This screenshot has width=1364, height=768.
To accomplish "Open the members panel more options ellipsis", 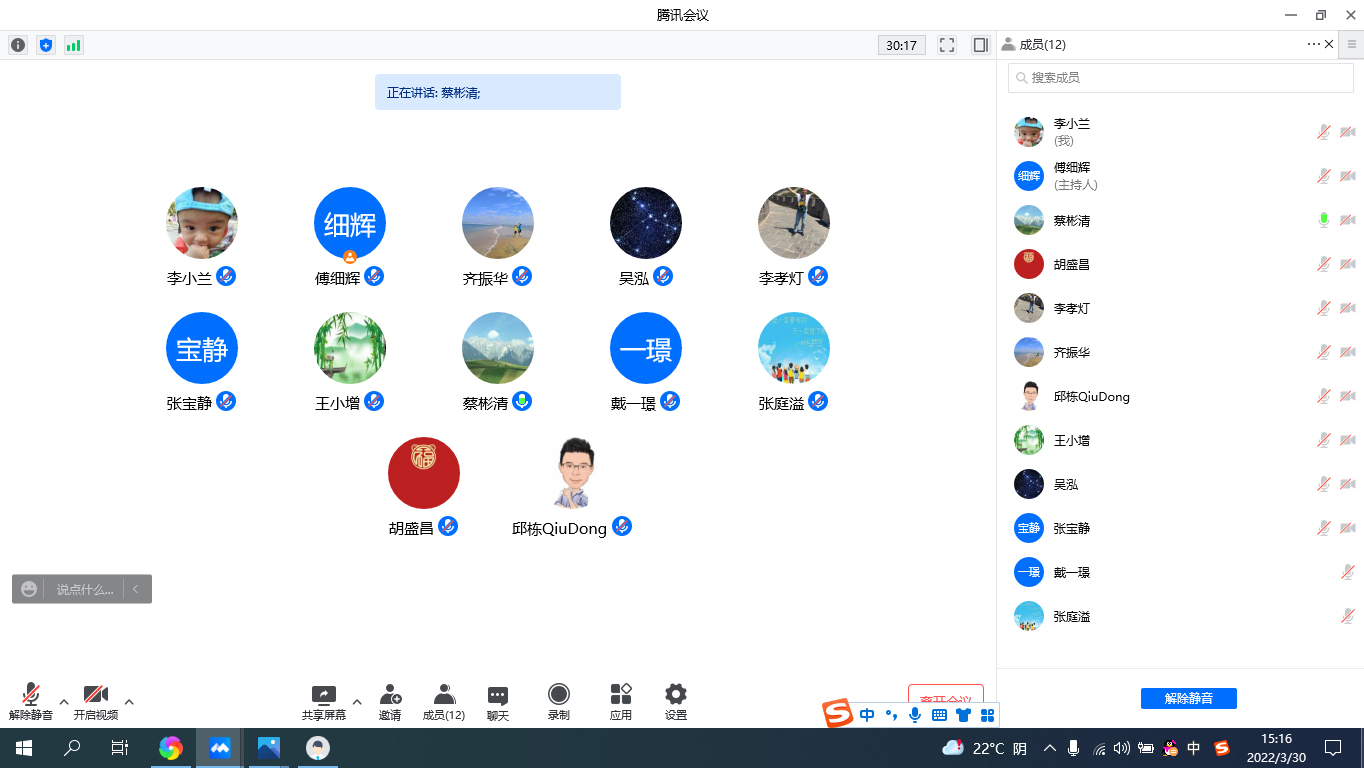I will (x=1313, y=44).
